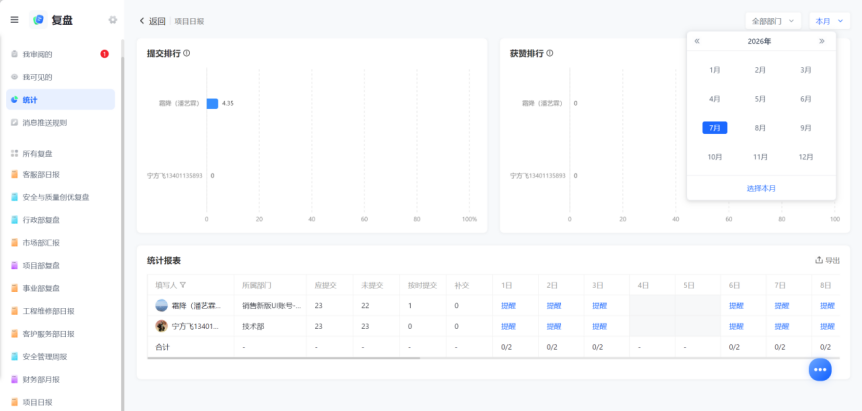
Task: Click the red notification badge
Action: pos(104,54)
